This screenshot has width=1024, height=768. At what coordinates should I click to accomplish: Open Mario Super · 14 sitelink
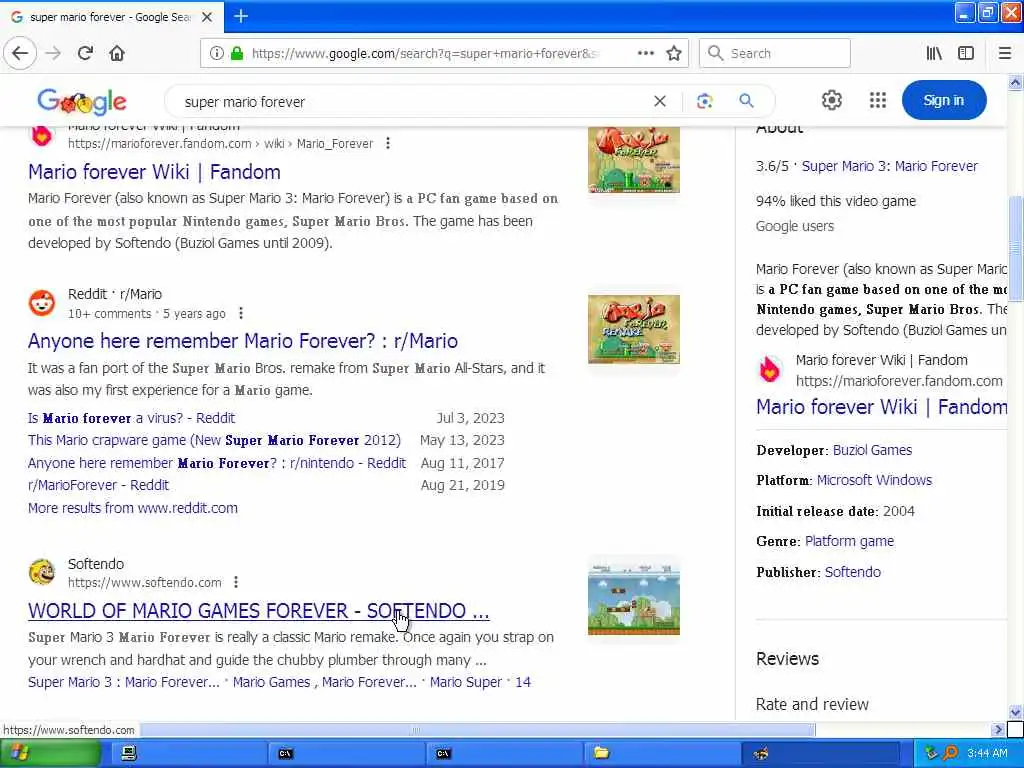click(x=480, y=682)
